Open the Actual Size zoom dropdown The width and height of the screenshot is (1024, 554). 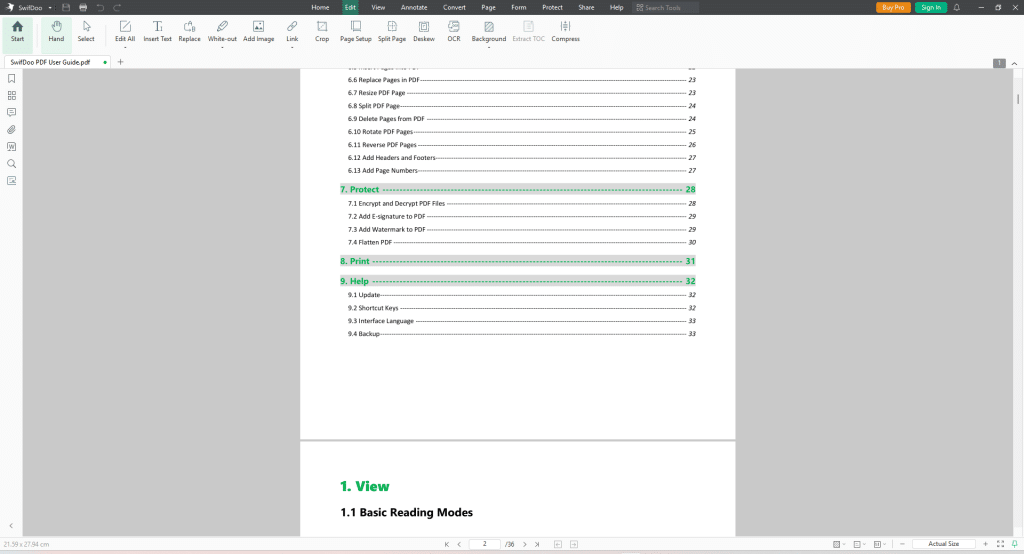click(x=944, y=544)
